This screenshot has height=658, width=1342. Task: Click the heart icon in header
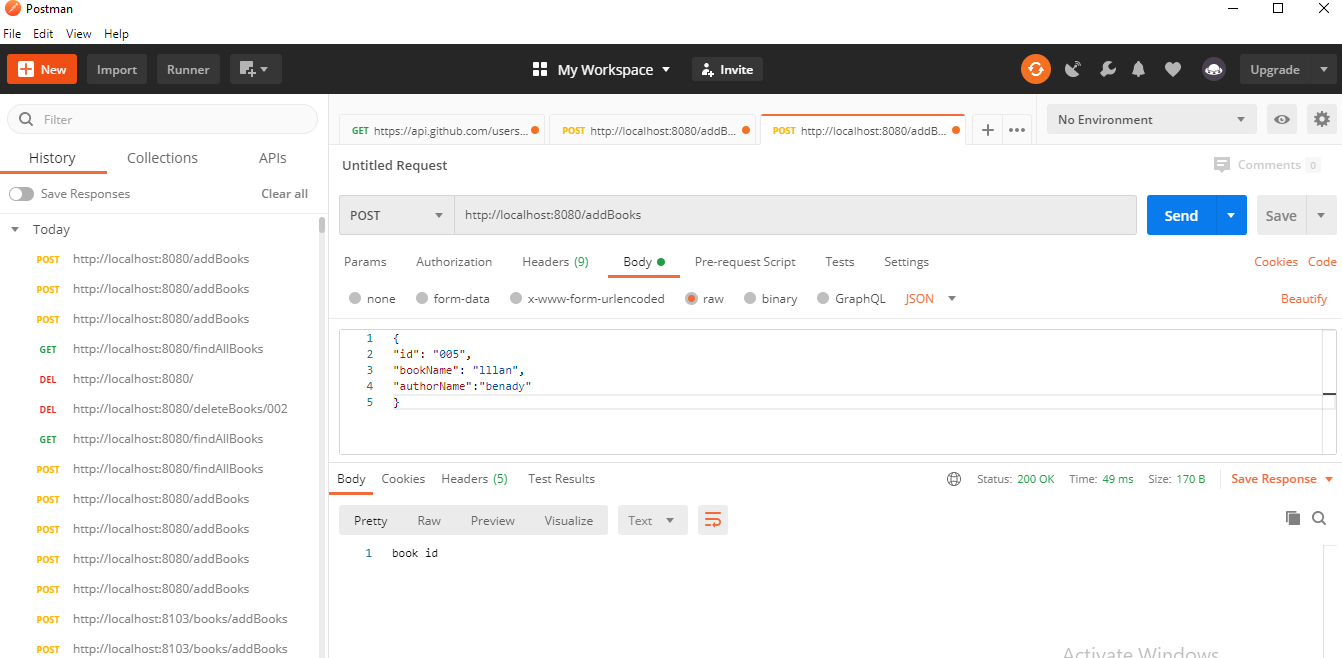(1173, 69)
